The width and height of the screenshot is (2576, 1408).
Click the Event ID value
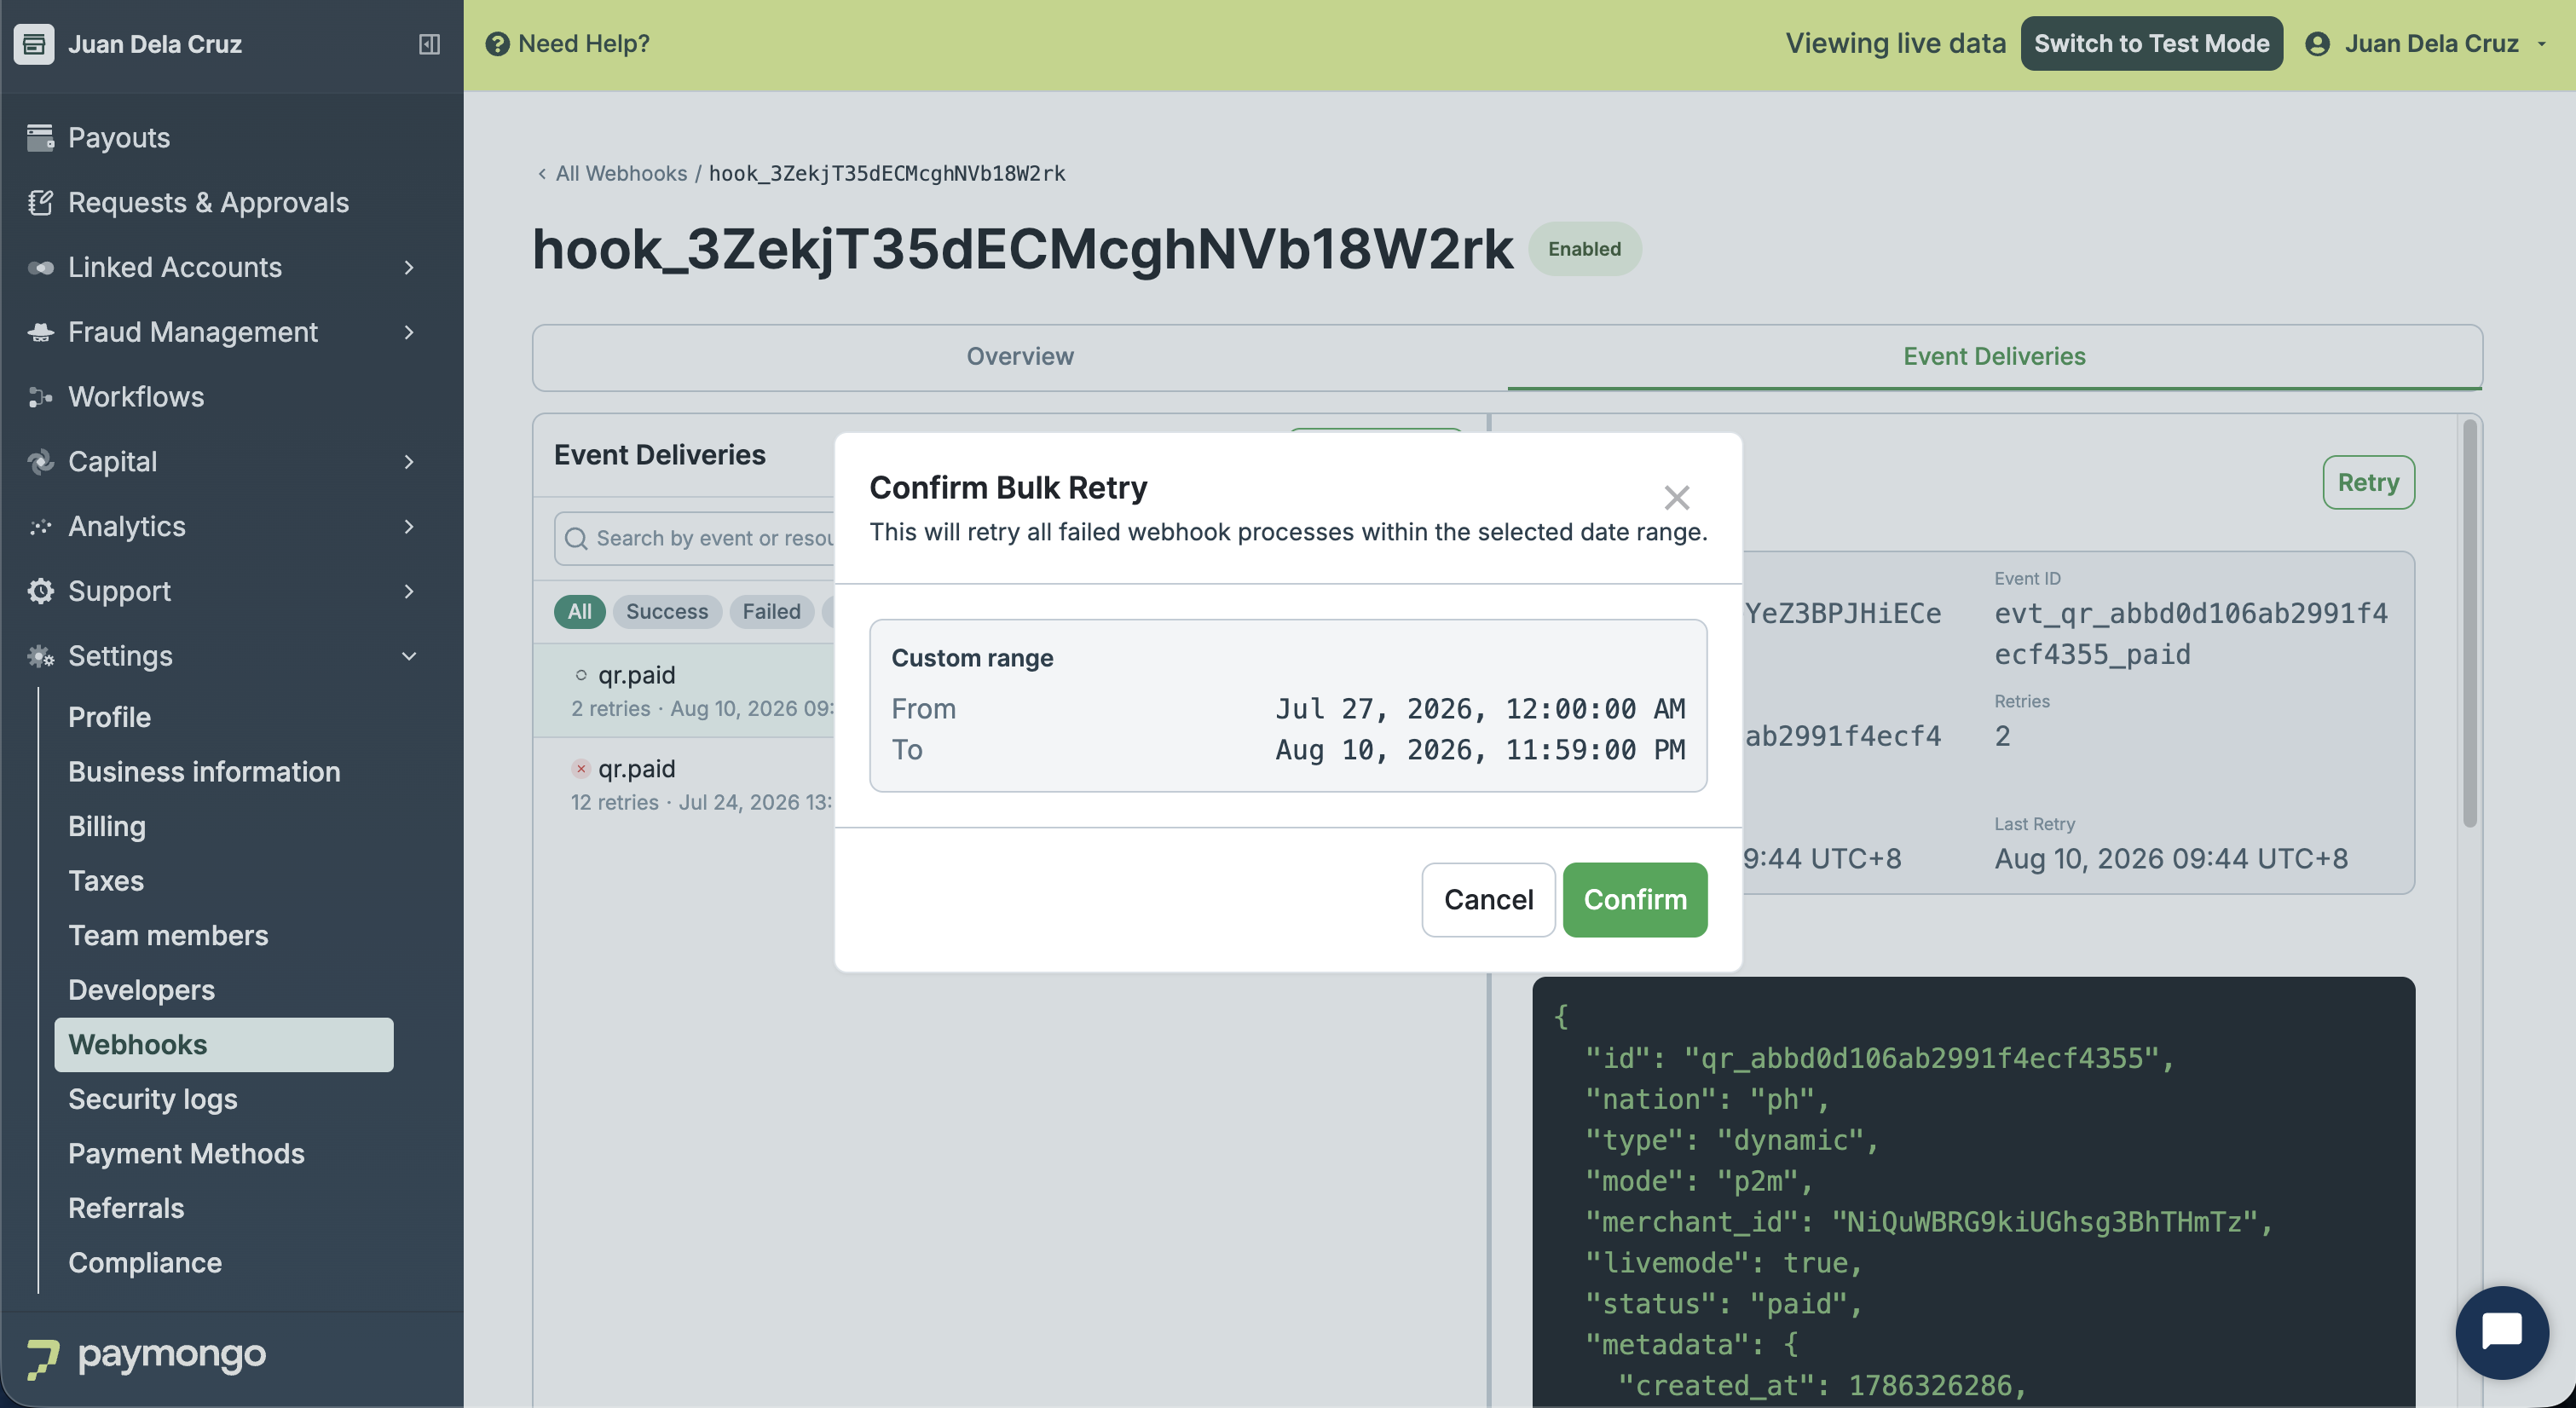(x=2190, y=634)
